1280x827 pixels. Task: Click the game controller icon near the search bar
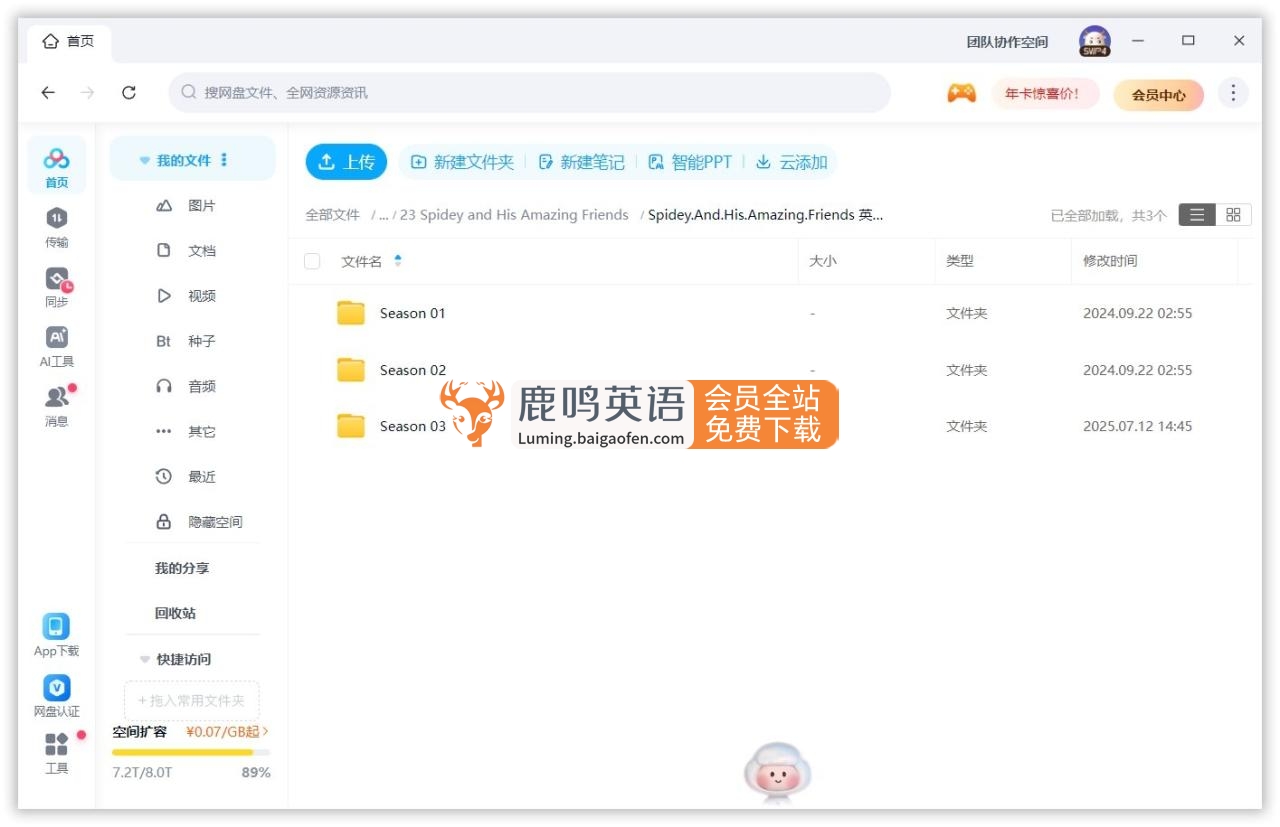pyautogui.click(x=960, y=92)
